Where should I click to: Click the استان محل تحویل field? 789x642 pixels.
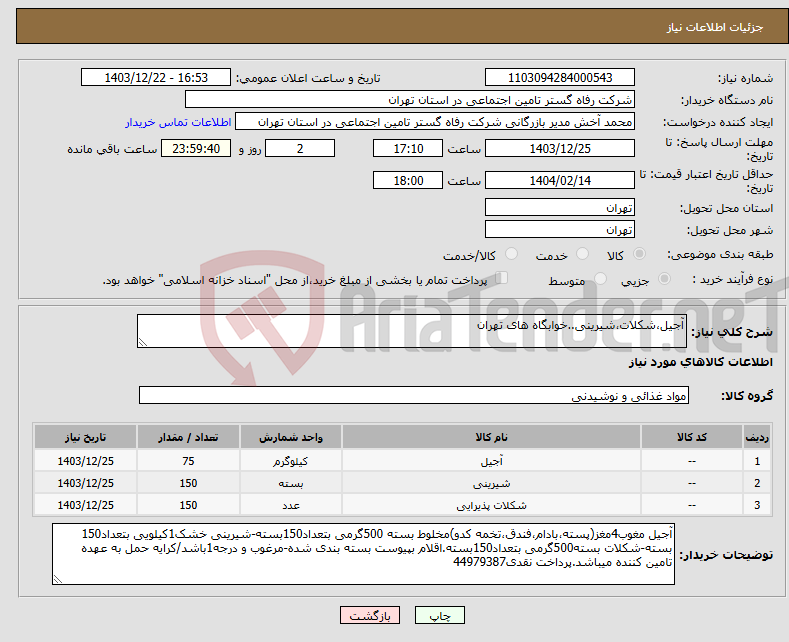pyautogui.click(x=559, y=208)
